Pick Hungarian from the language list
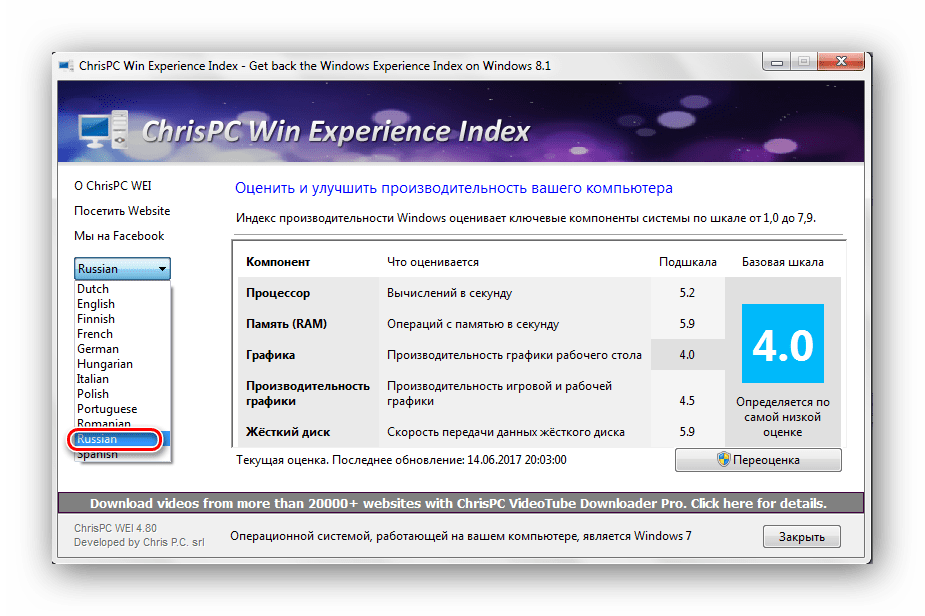 click(x=123, y=364)
